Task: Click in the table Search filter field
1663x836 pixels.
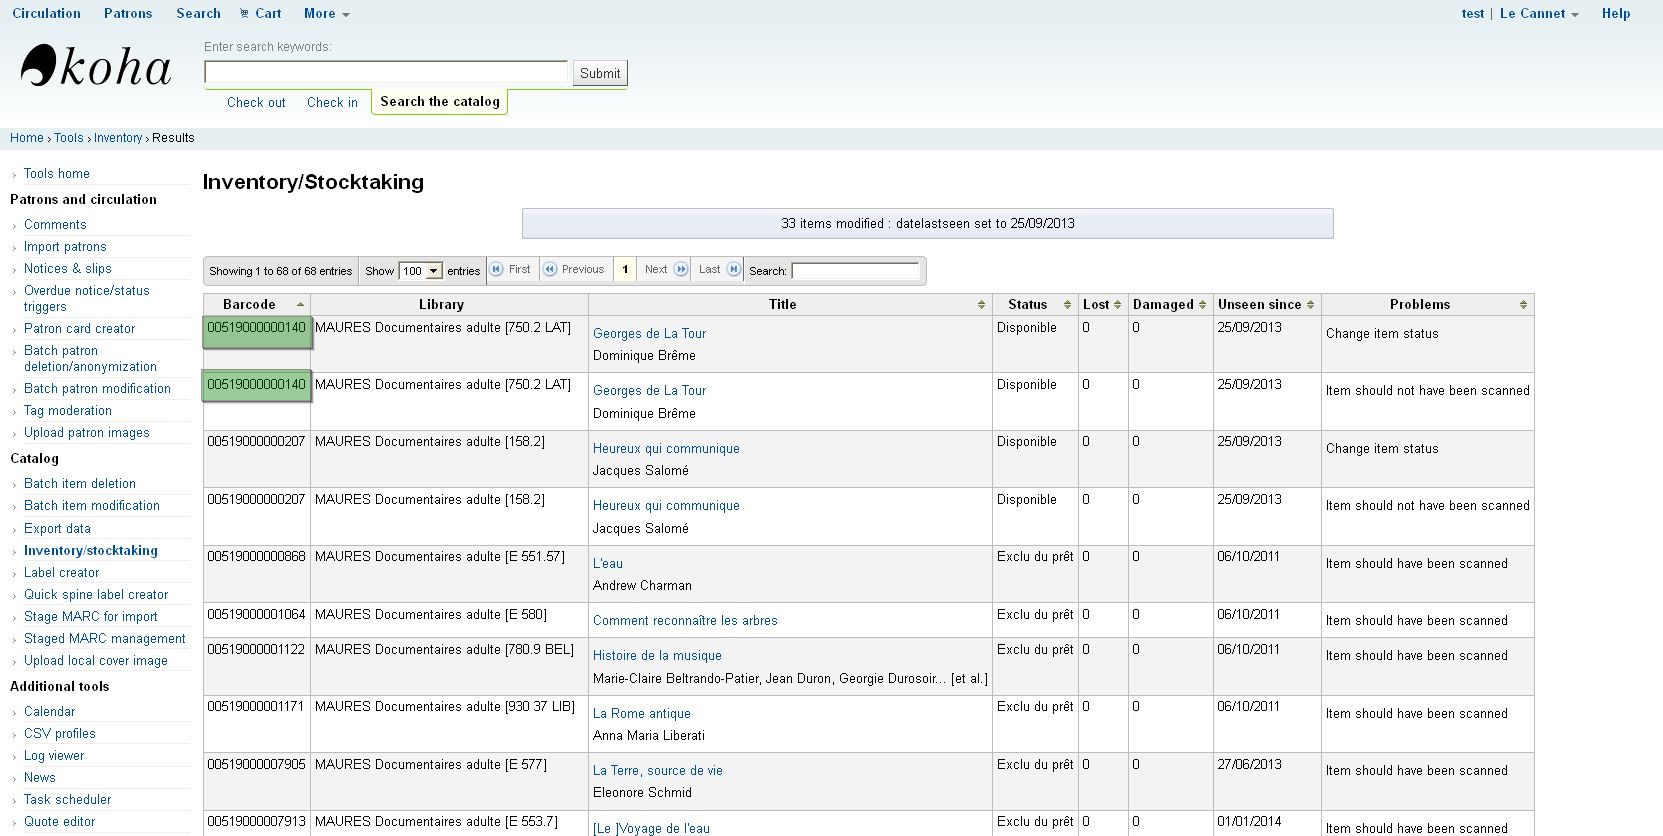Action: click(x=855, y=271)
